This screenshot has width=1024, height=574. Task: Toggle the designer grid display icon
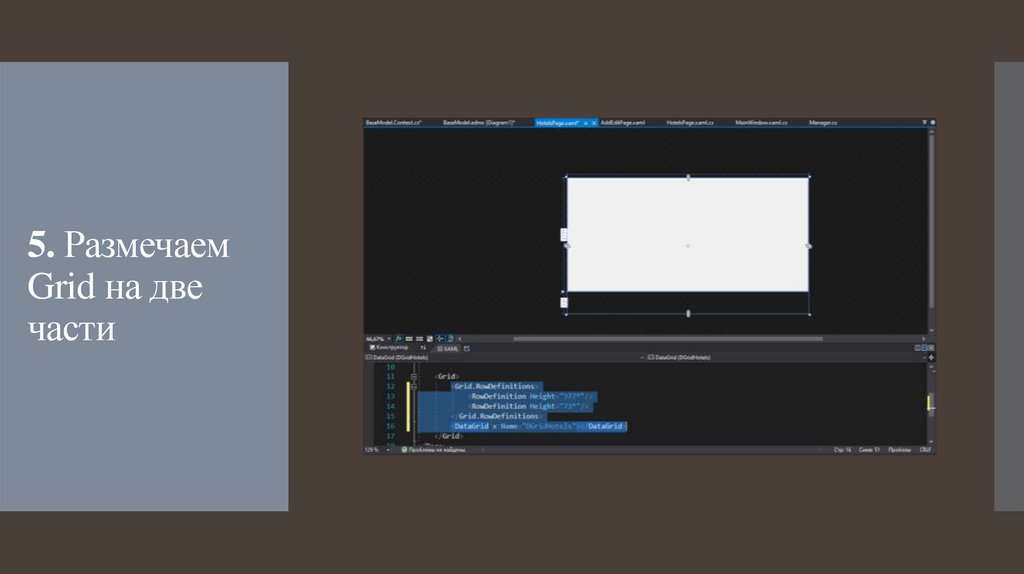[409, 338]
